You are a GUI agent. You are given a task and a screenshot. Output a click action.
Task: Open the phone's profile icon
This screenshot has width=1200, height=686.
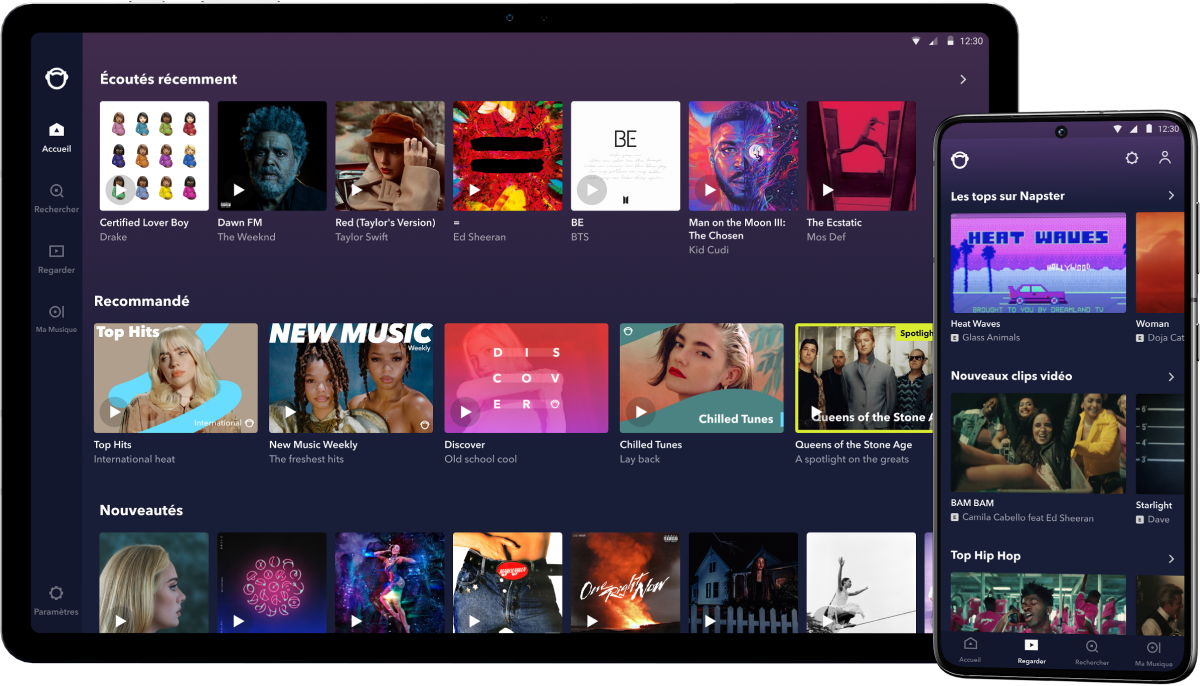point(1165,158)
